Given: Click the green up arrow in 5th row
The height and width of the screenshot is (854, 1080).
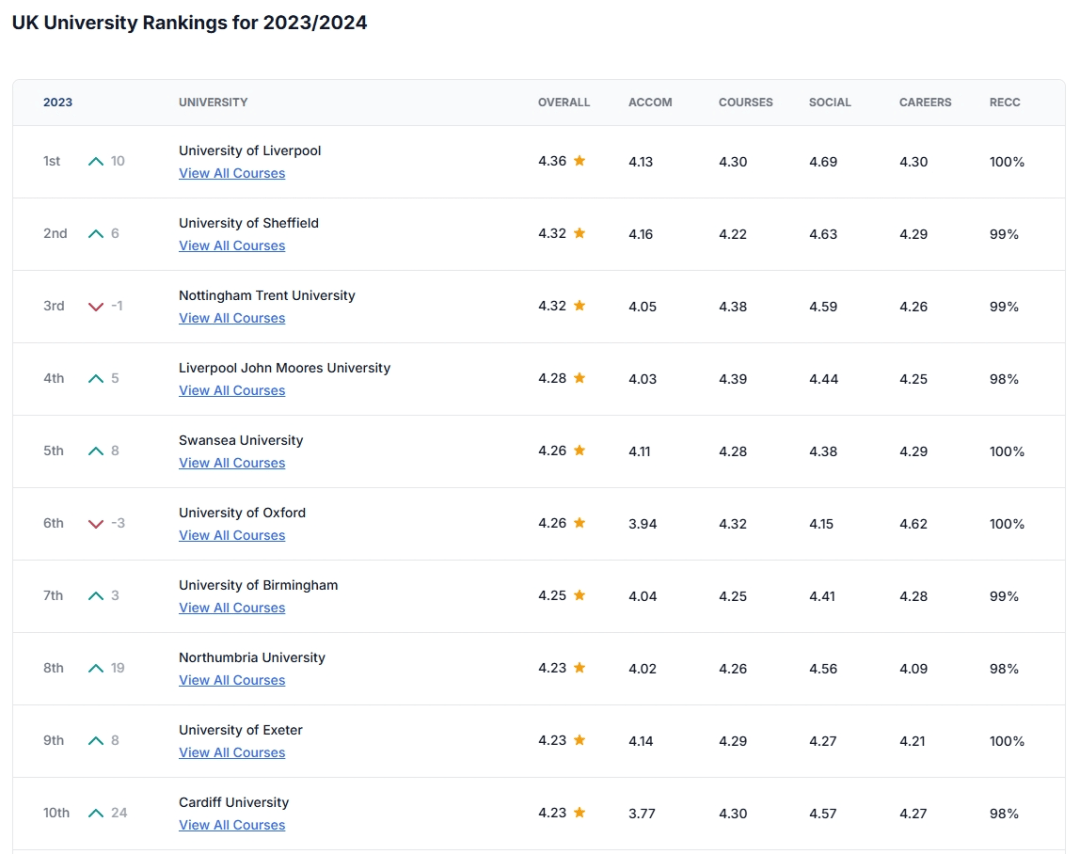Looking at the screenshot, I should click(x=96, y=450).
